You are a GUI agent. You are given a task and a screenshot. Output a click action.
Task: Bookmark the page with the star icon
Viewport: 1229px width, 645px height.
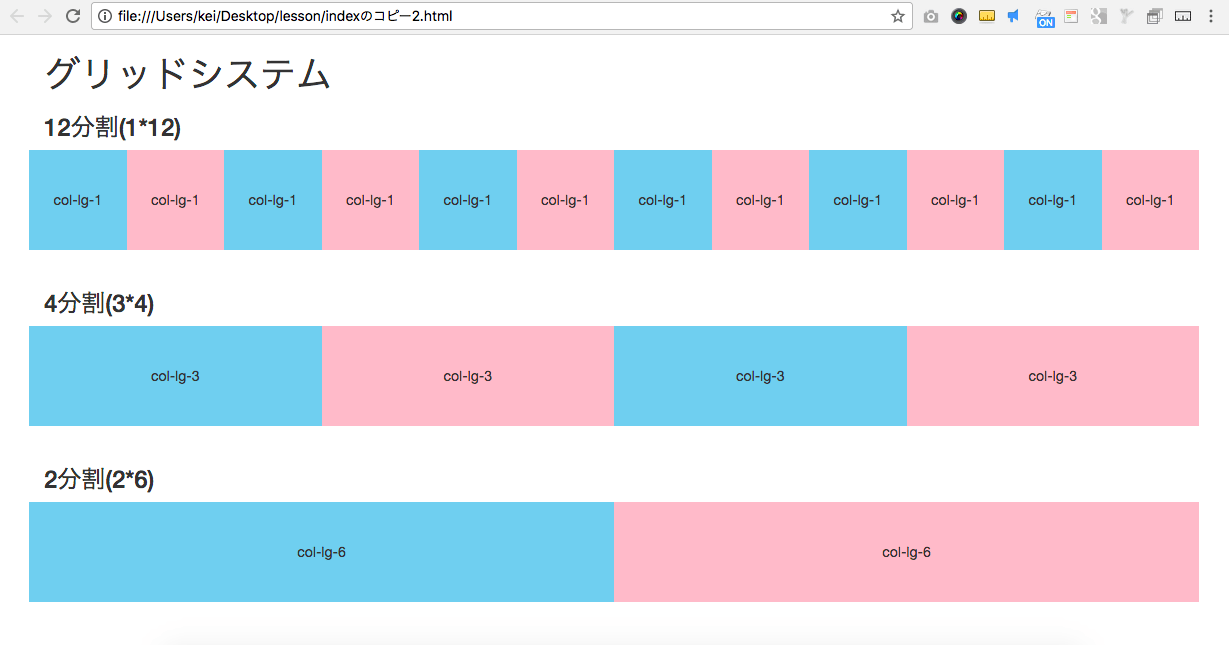click(x=896, y=16)
